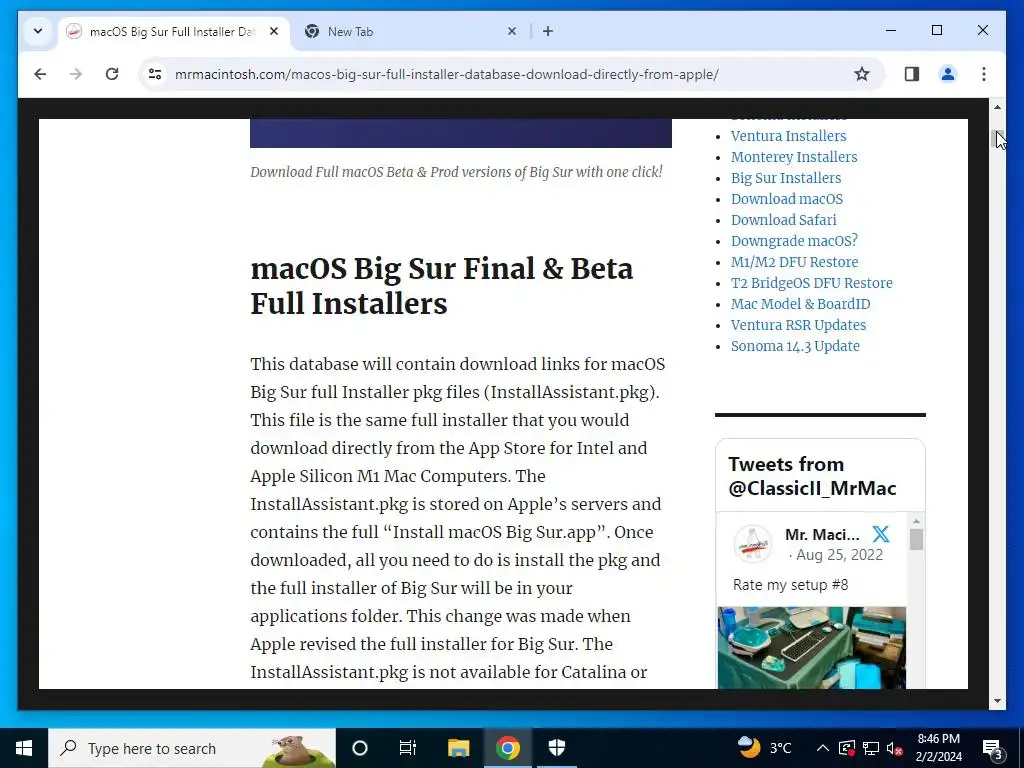The width and height of the screenshot is (1024, 768).
Task: Click the Aug 25, 2022 tweet date
Action: point(840,554)
